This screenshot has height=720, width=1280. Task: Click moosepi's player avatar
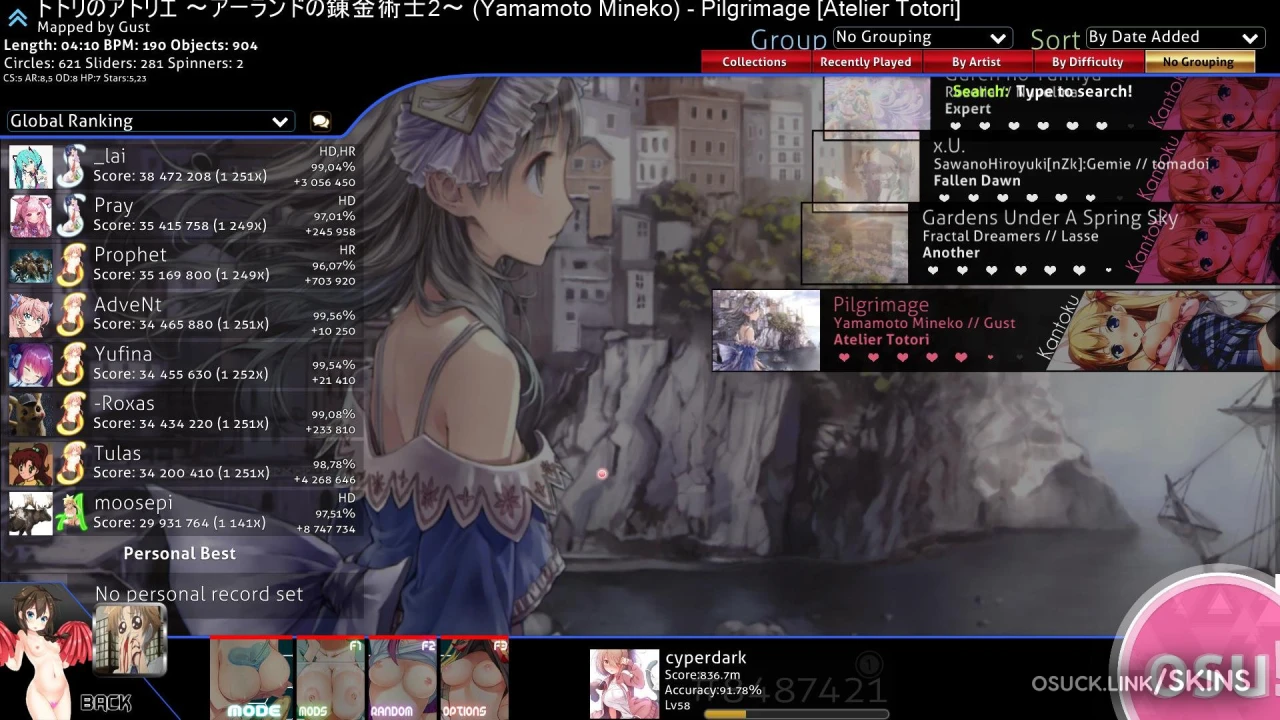[30, 513]
